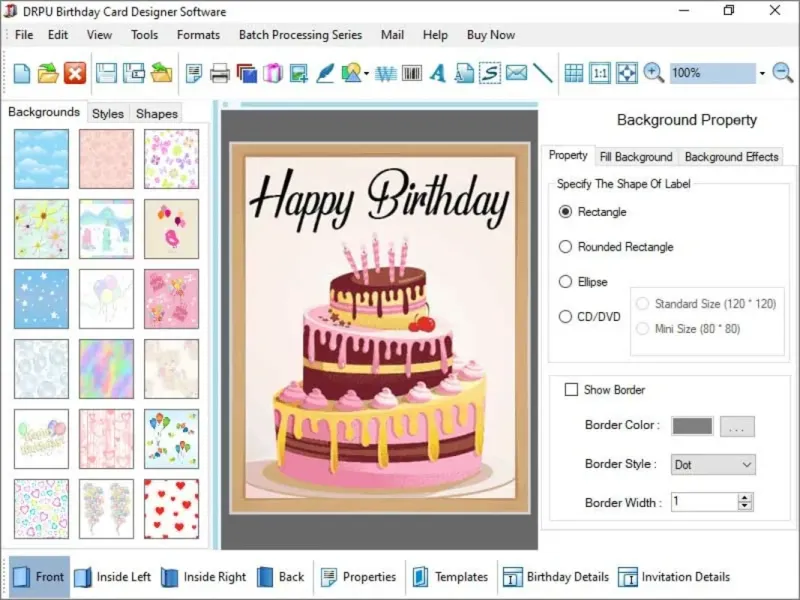Screen dimensions: 800x600
Task: Toggle the grid view icon
Action: (x=573, y=73)
